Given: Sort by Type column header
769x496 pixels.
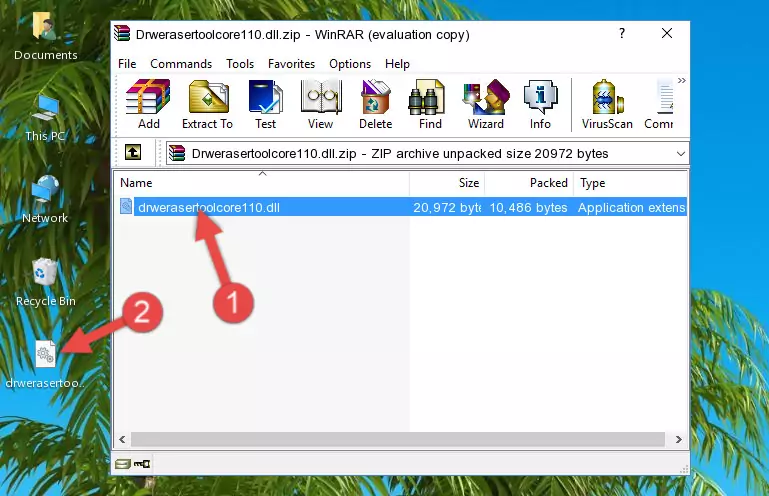Looking at the screenshot, I should click(630, 183).
